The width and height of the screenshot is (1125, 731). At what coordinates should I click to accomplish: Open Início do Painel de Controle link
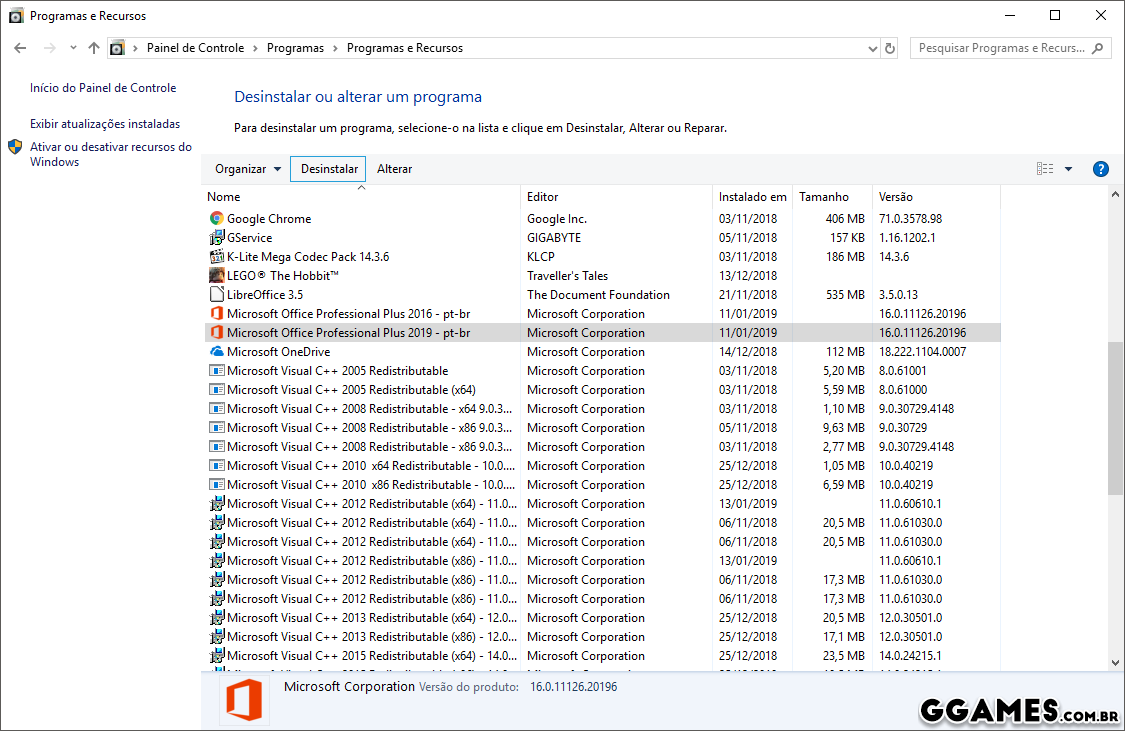[x=103, y=88]
